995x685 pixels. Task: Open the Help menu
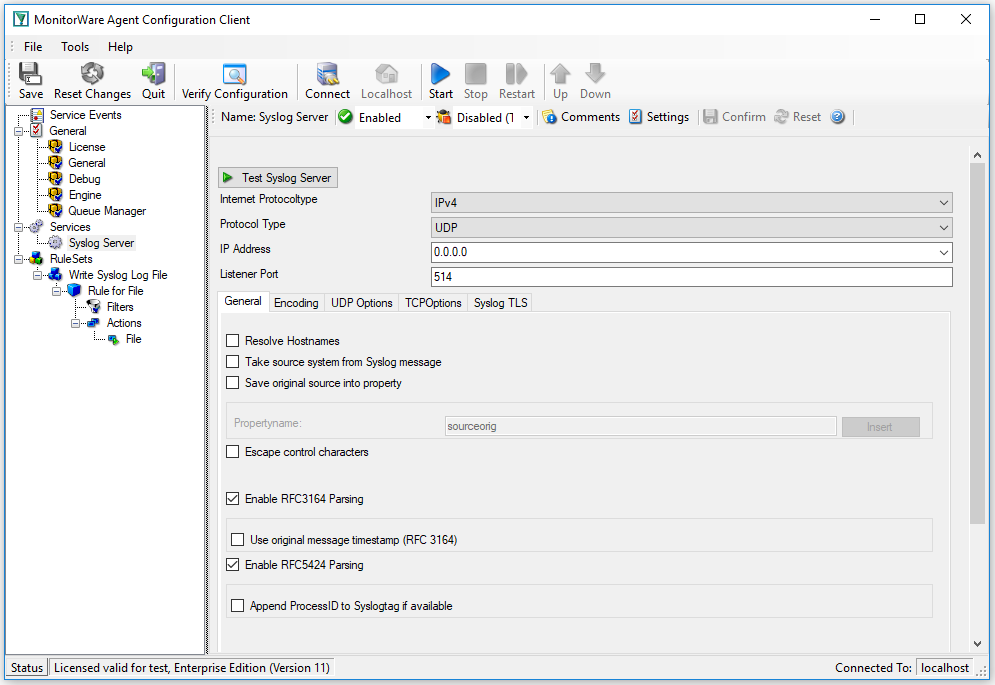coord(120,47)
